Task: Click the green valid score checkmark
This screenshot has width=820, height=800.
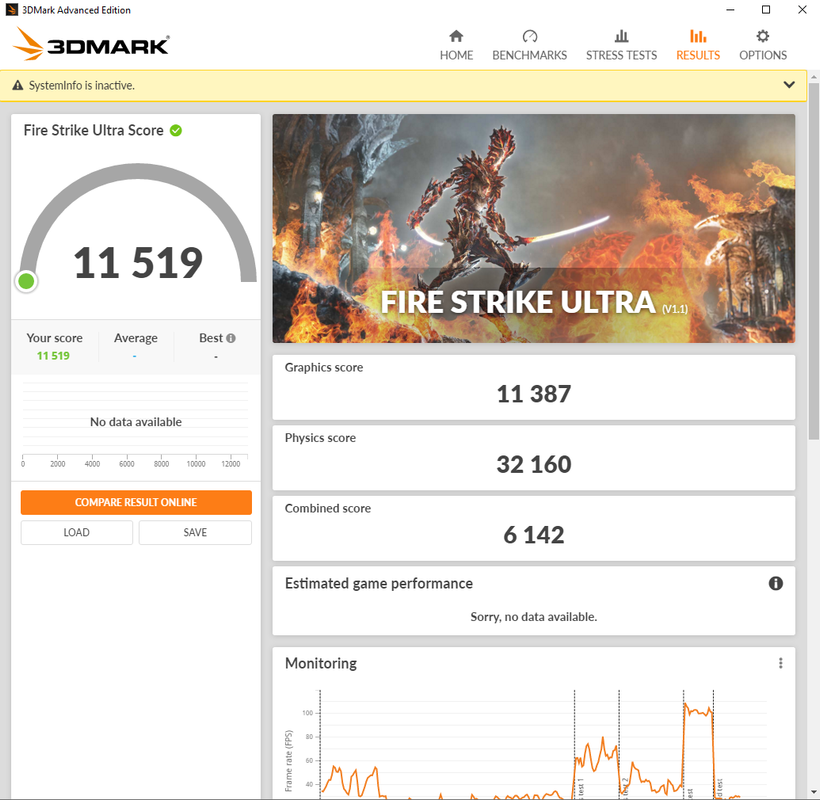Action: tap(176, 130)
